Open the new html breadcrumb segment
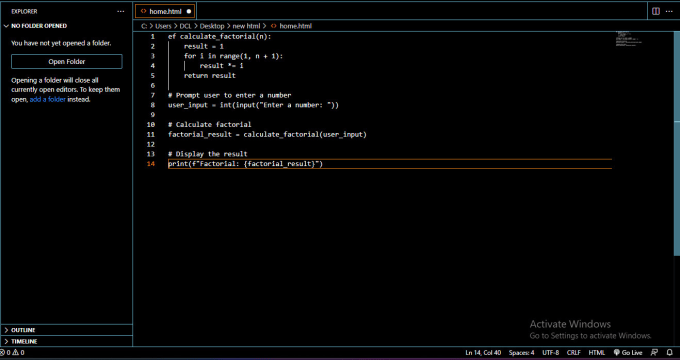 pos(246,26)
